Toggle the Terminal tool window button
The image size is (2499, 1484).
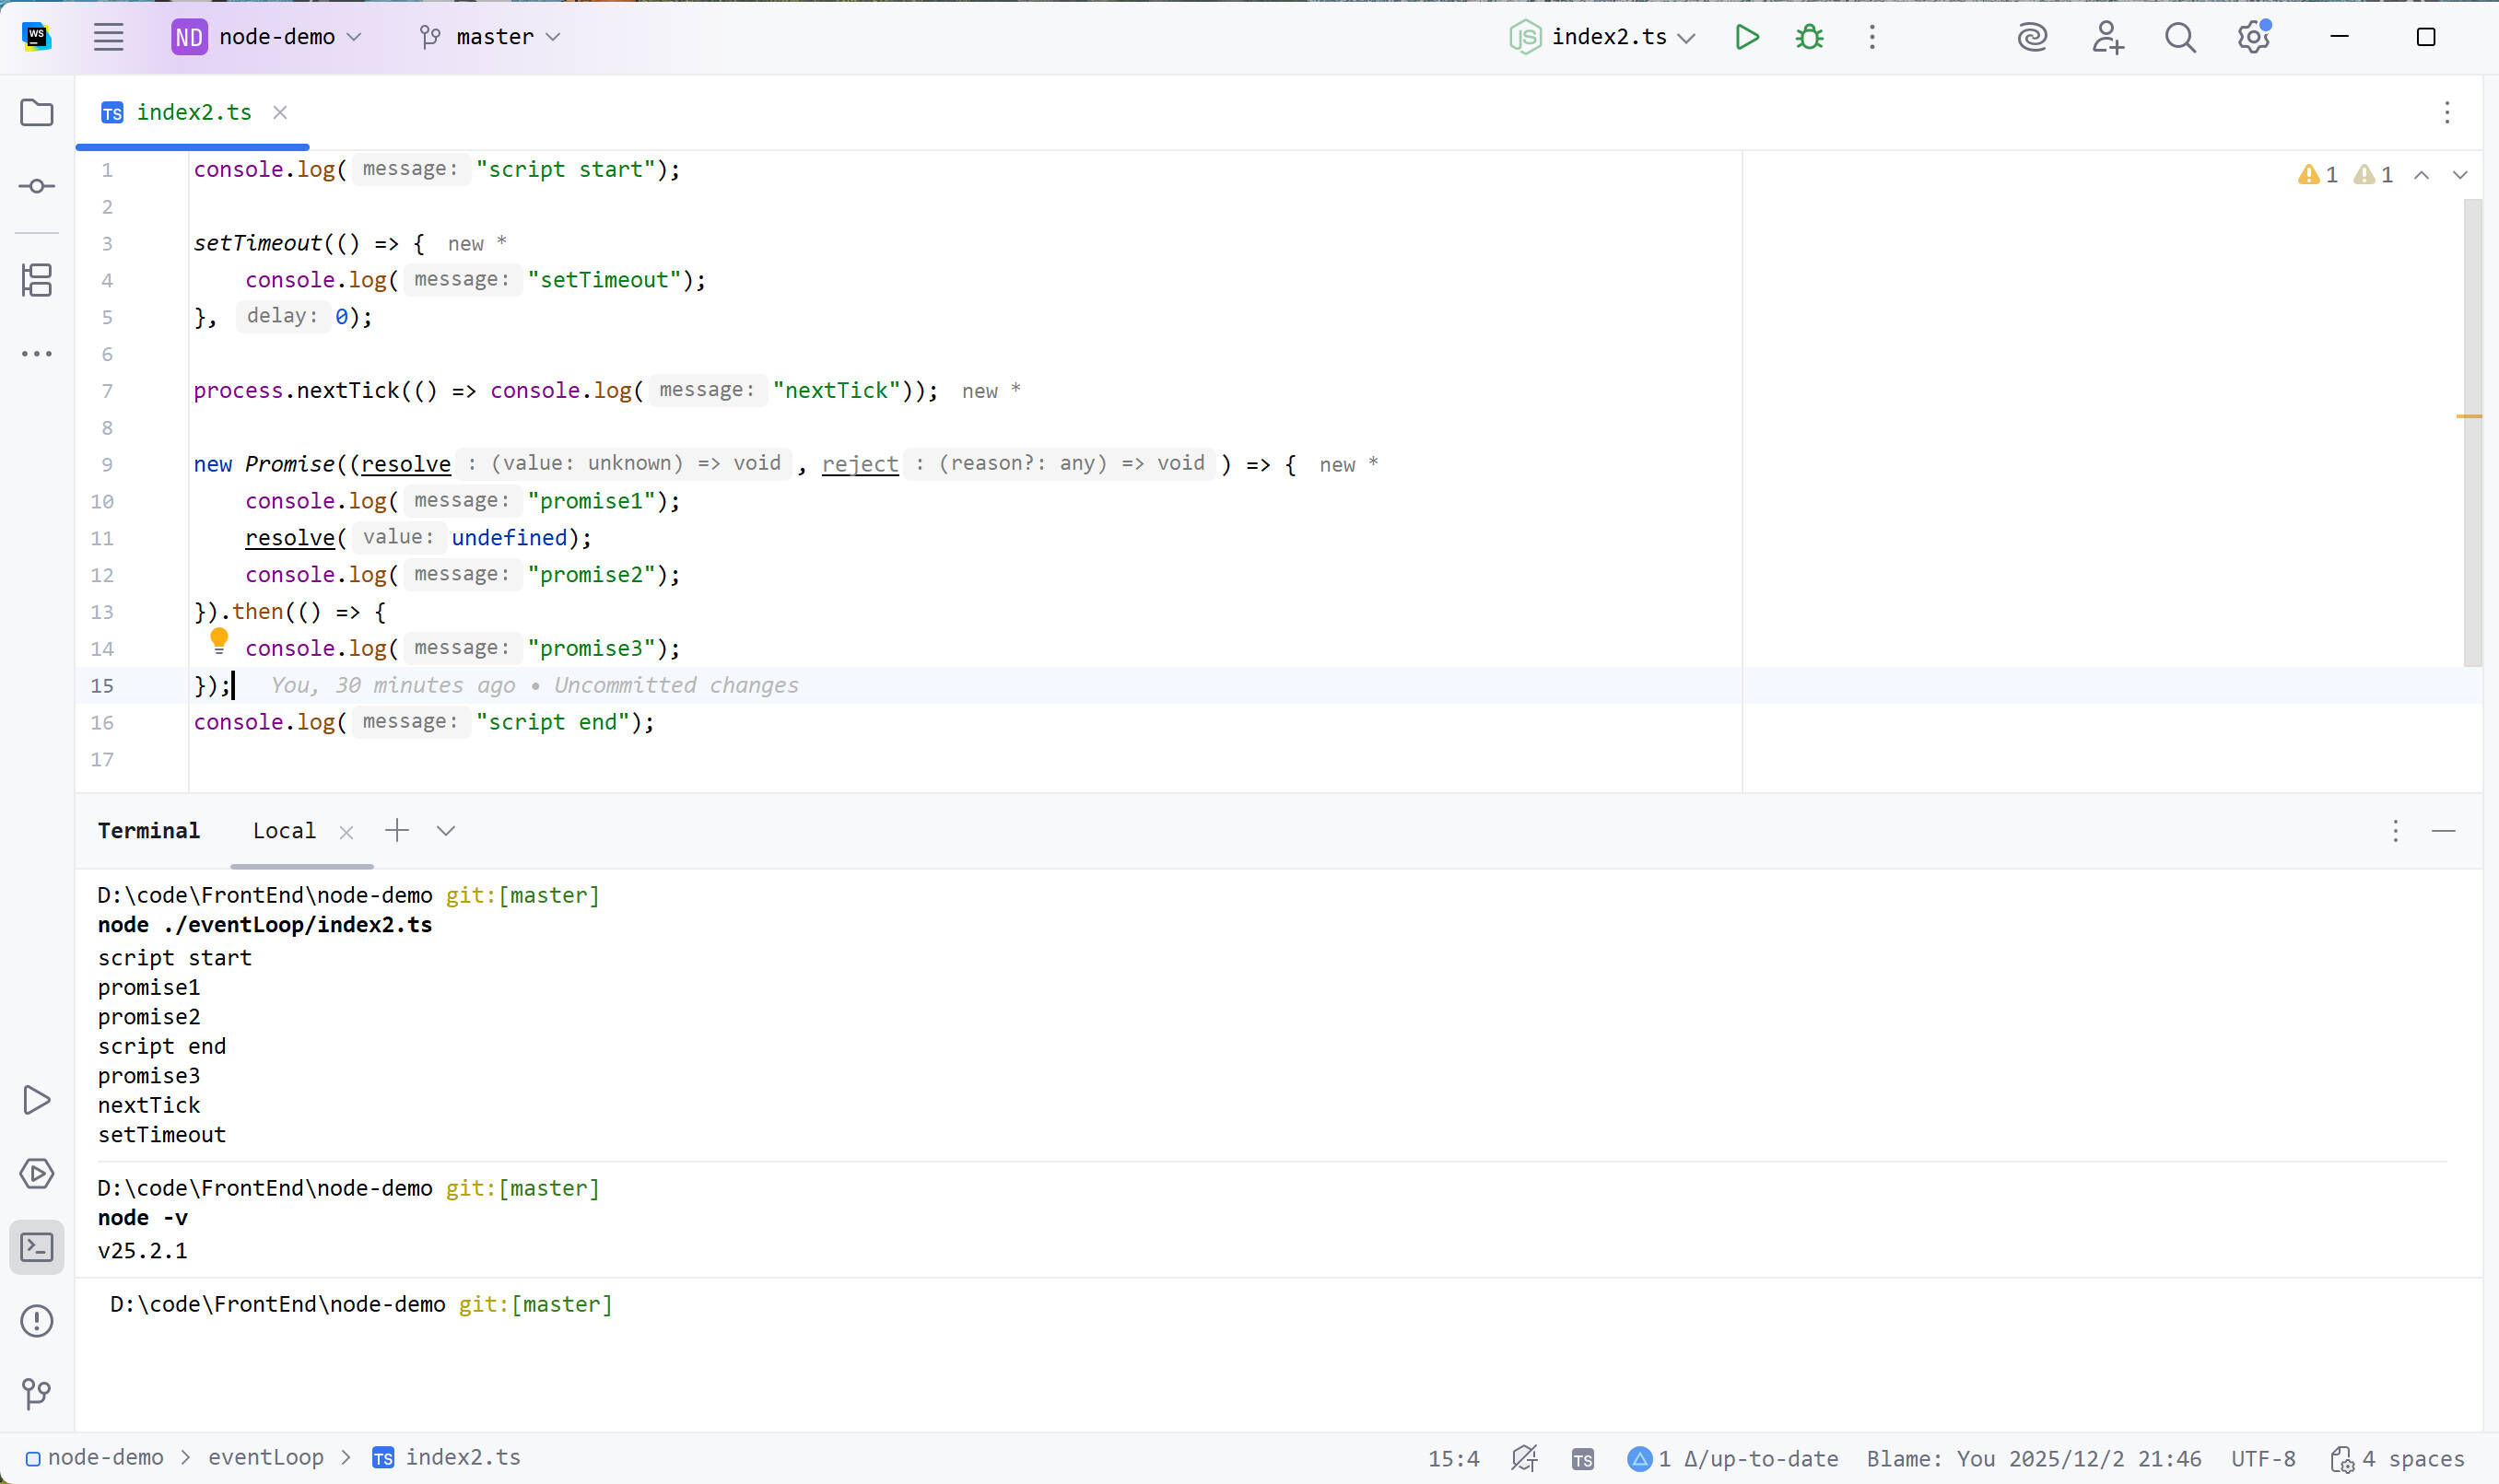coord(37,1247)
